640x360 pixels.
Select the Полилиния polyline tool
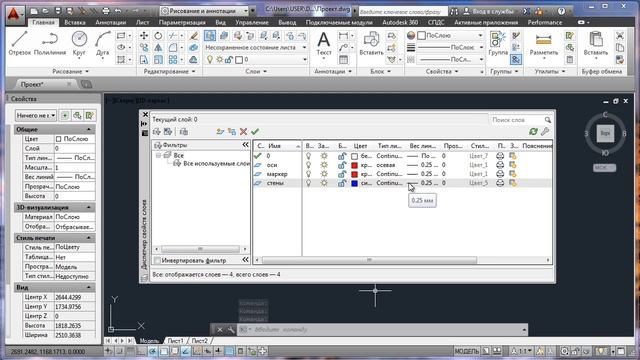(x=50, y=43)
